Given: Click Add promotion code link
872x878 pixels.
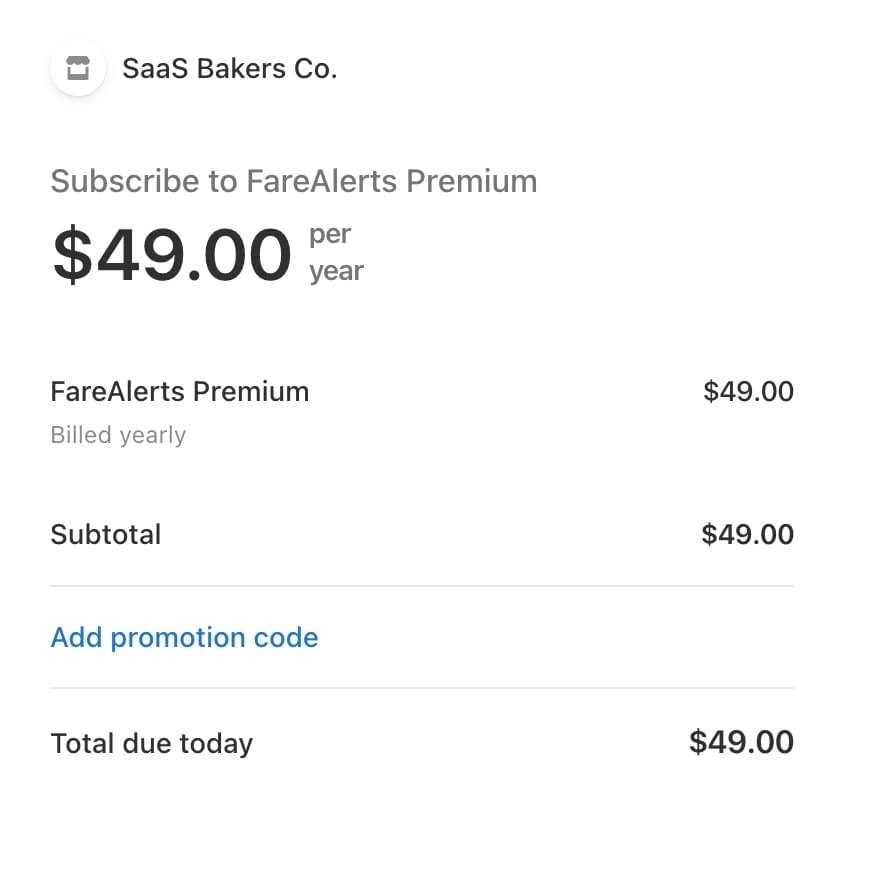Looking at the screenshot, I should pos(184,637).
